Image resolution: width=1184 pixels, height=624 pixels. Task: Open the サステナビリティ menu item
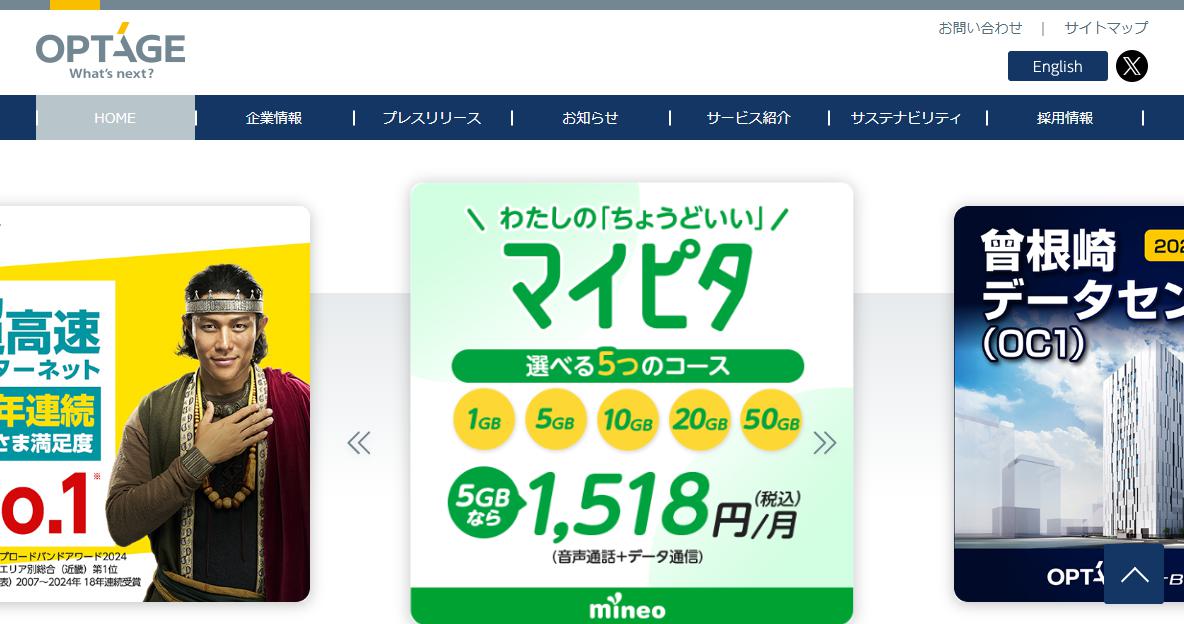coord(906,118)
